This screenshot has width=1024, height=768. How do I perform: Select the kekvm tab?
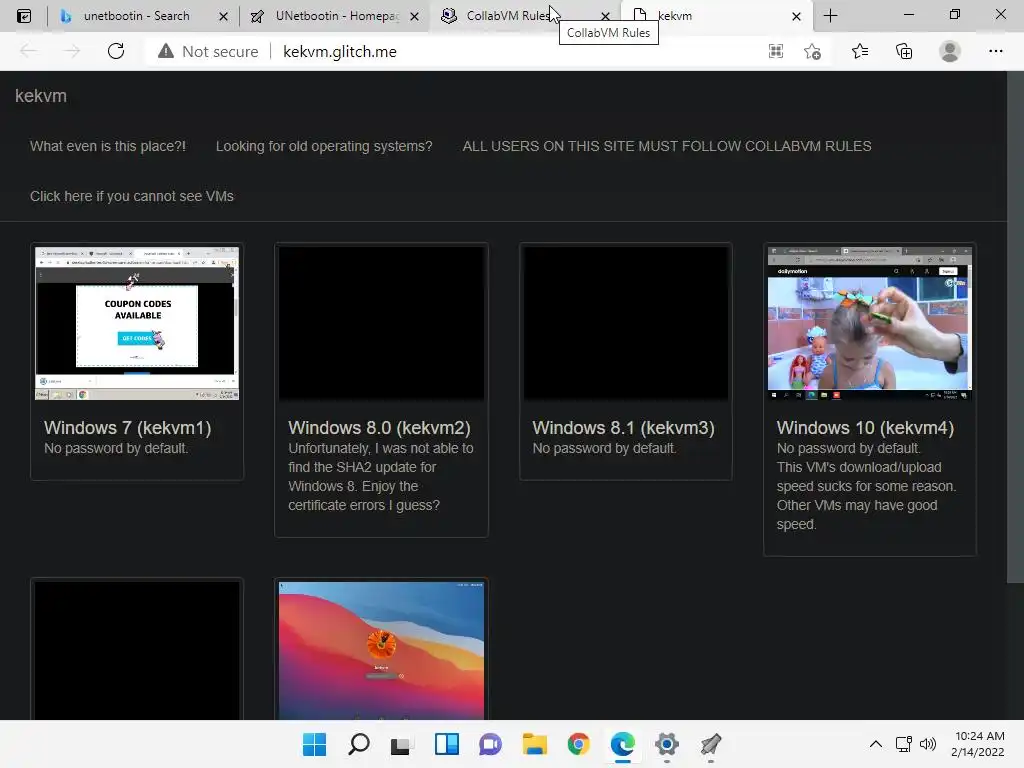(x=715, y=16)
